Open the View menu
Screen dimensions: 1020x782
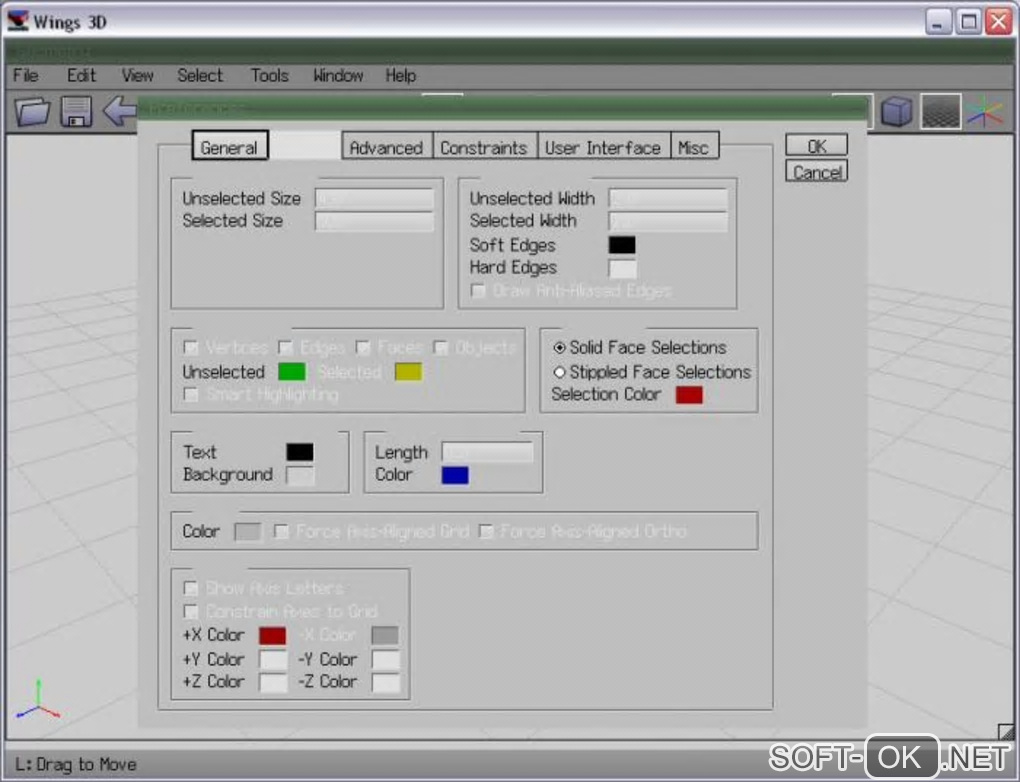click(x=137, y=75)
